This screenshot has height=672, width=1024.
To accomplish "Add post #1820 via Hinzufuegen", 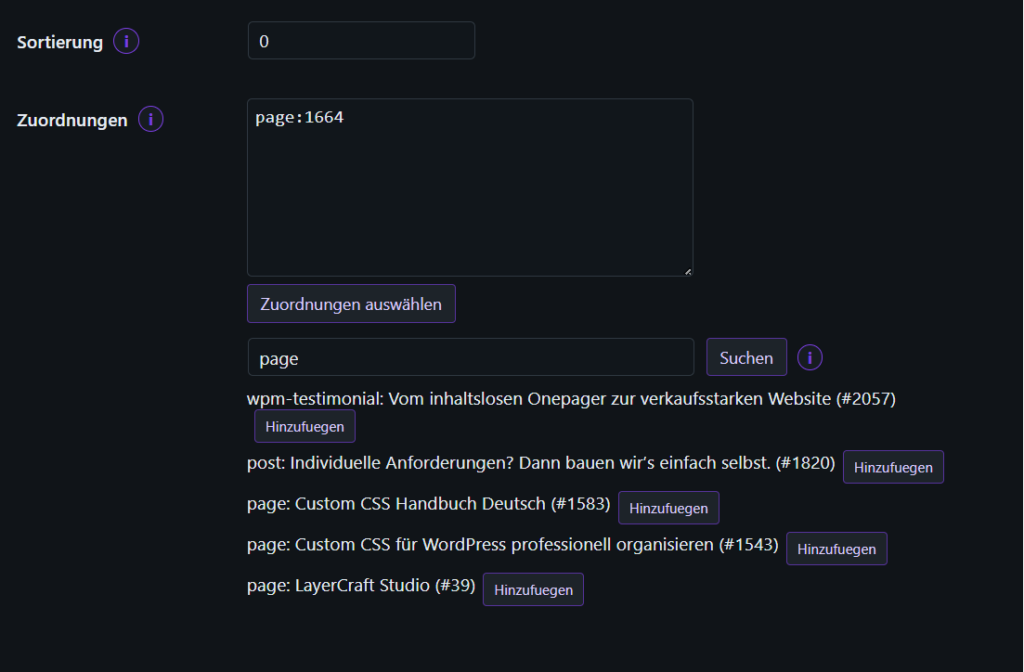I will (893, 468).
